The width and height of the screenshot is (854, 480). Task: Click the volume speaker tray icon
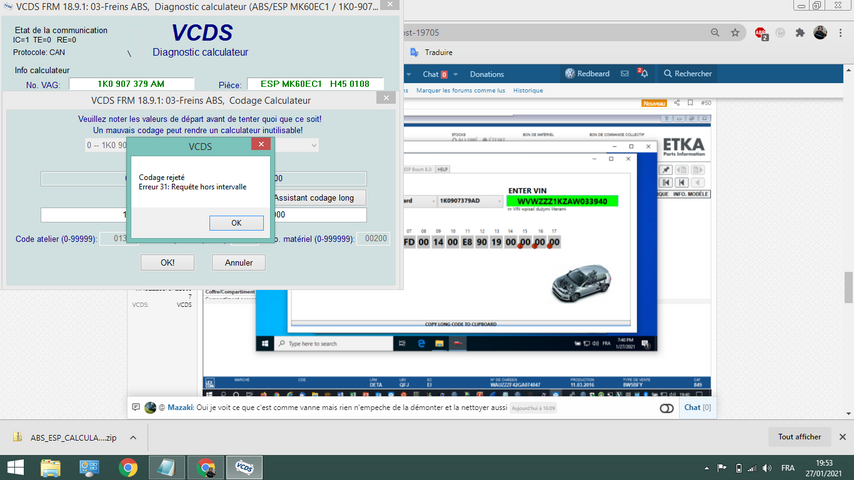click(x=767, y=468)
